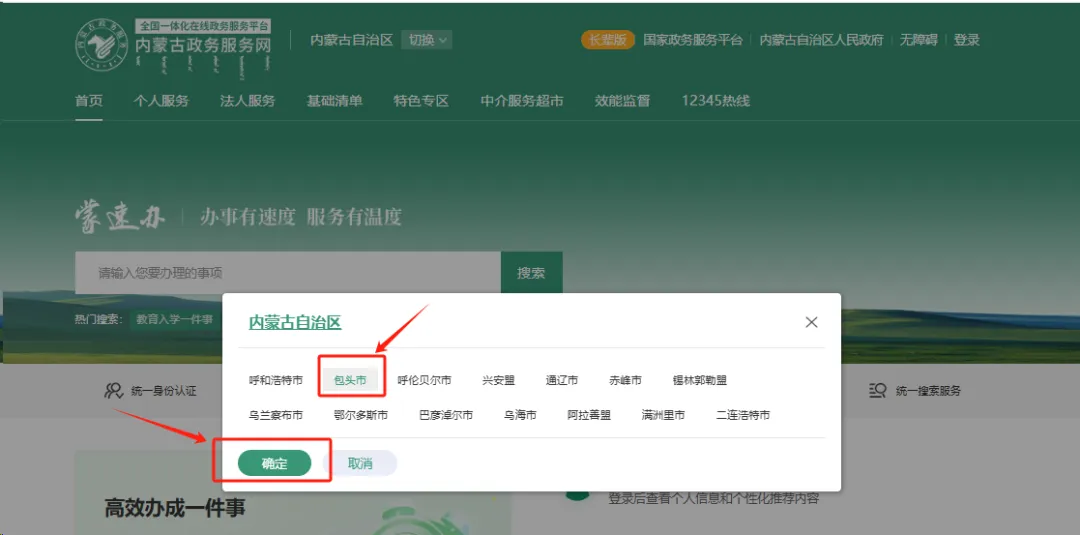Click the 统一搜索服务 icon
The width and height of the screenshot is (1080, 535).
coord(878,390)
